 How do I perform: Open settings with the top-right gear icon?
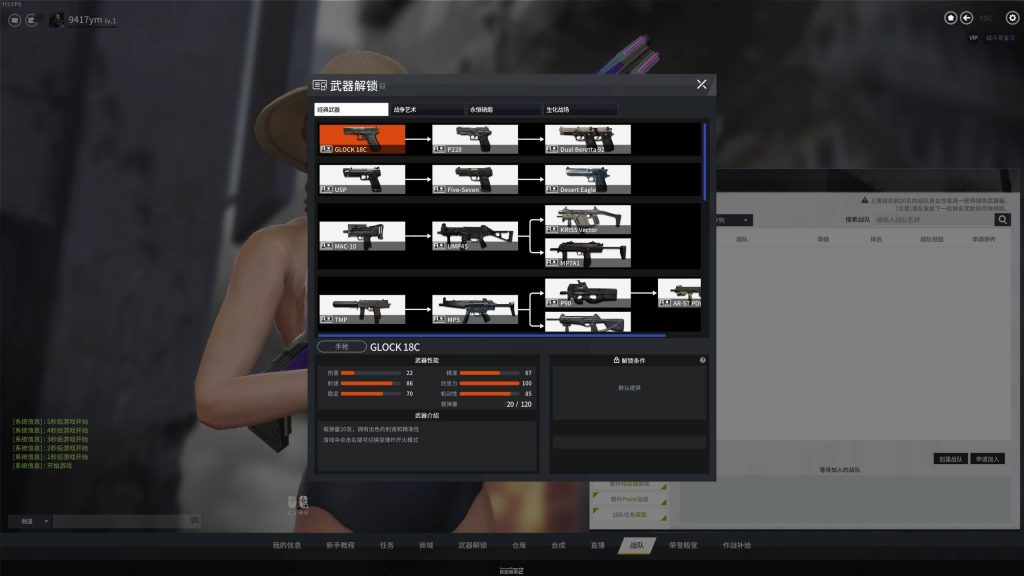(1011, 18)
